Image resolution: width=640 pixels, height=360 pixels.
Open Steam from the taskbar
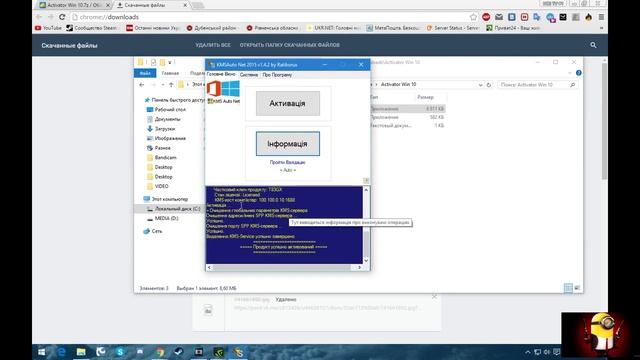[x=179, y=352]
